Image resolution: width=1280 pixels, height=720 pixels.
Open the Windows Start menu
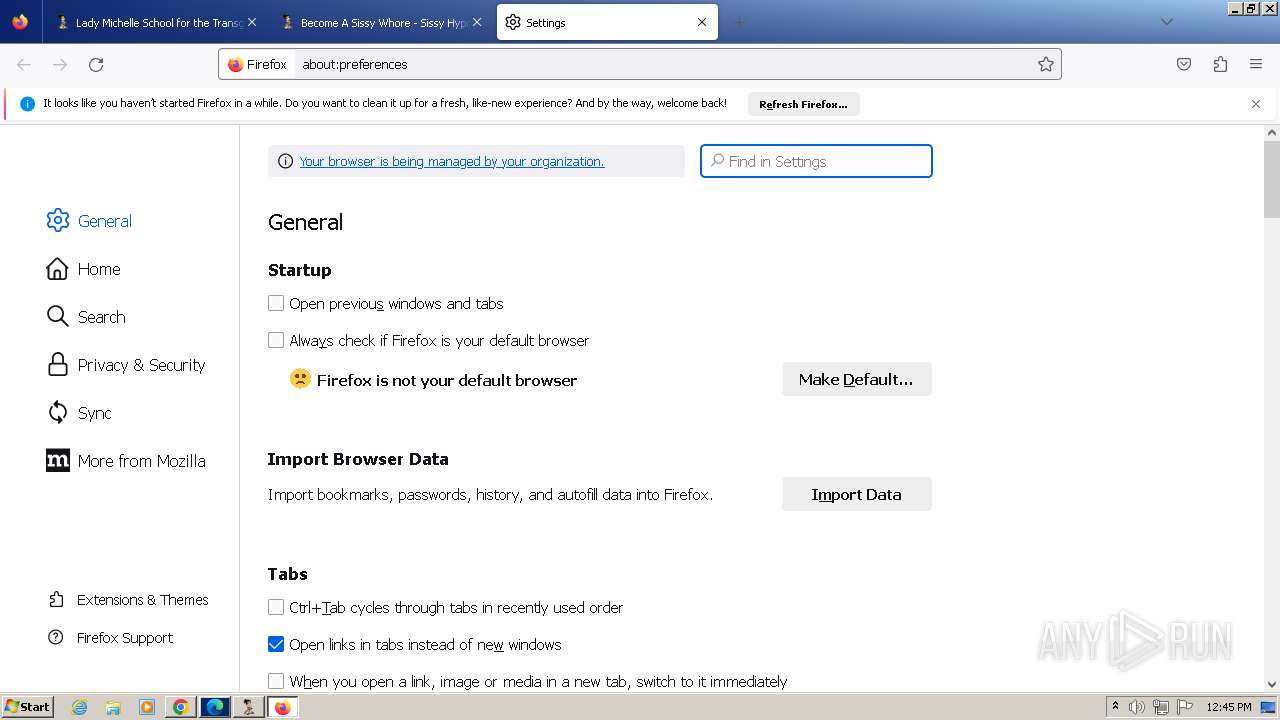pos(28,707)
